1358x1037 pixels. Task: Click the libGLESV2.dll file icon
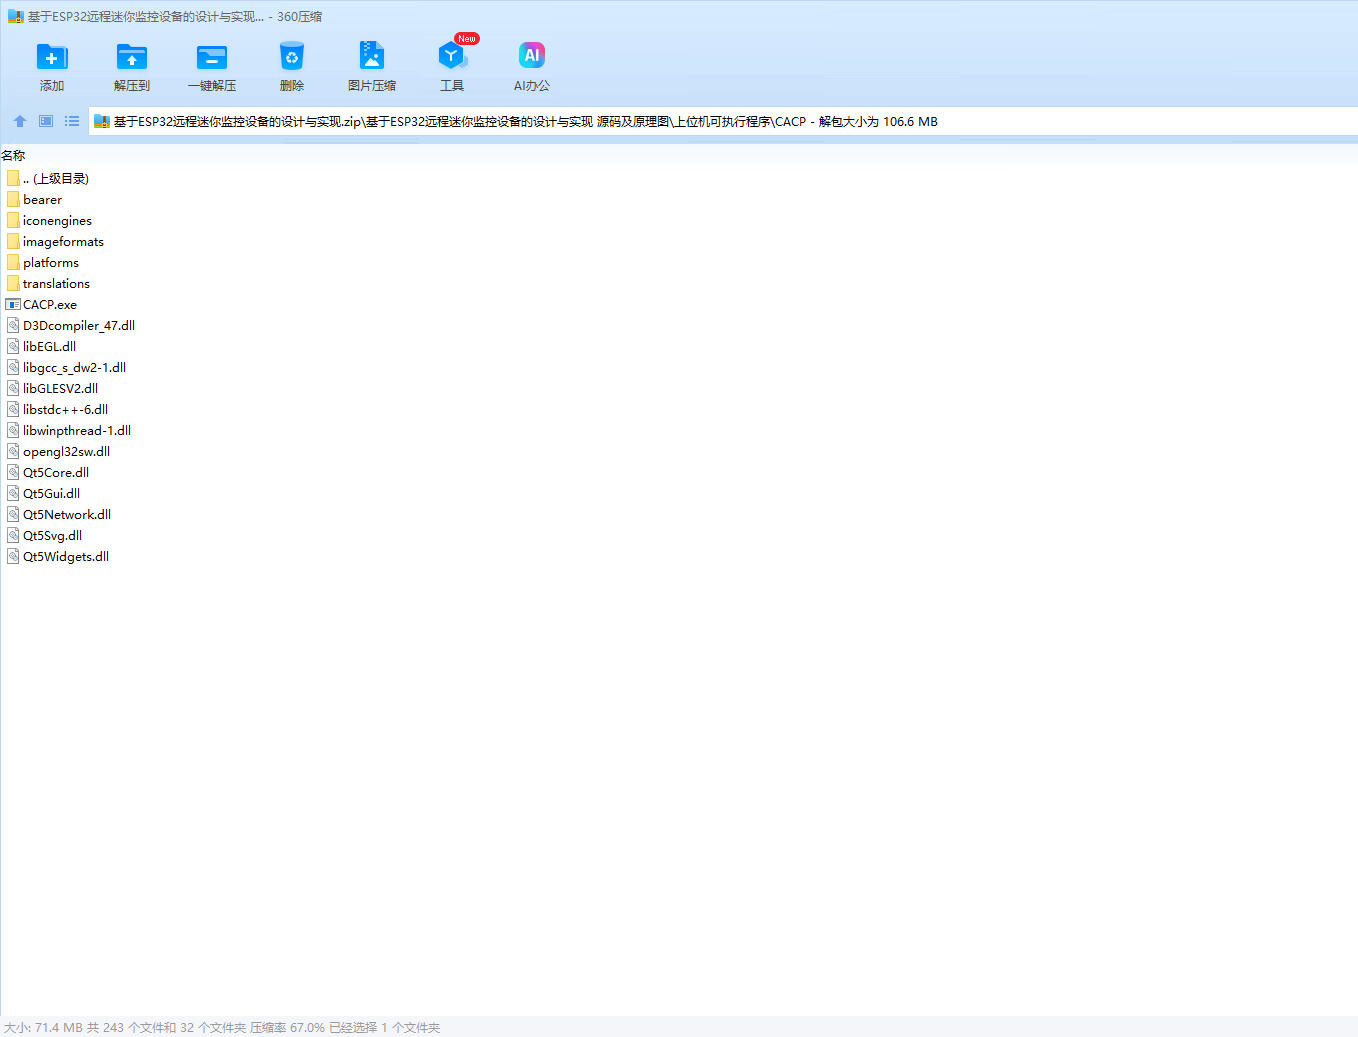coord(13,389)
